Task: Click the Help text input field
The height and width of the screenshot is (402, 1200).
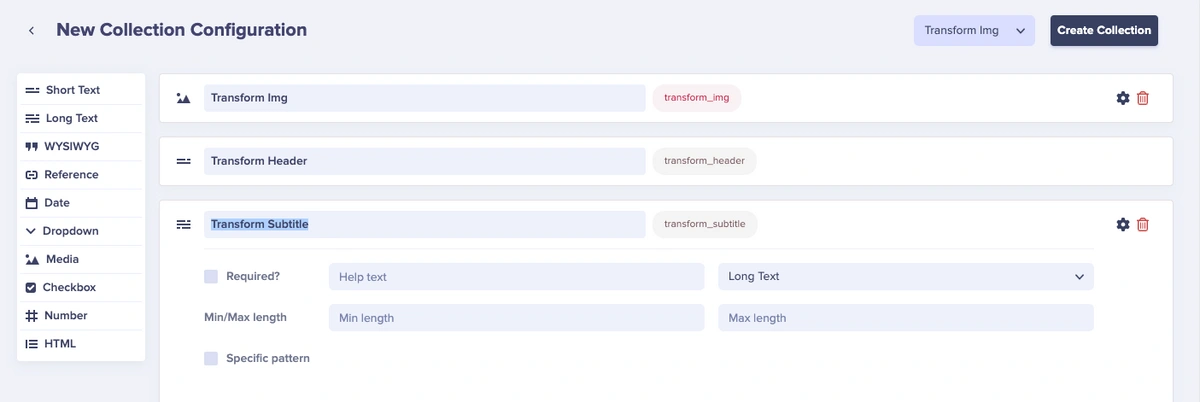Action: coord(516,276)
